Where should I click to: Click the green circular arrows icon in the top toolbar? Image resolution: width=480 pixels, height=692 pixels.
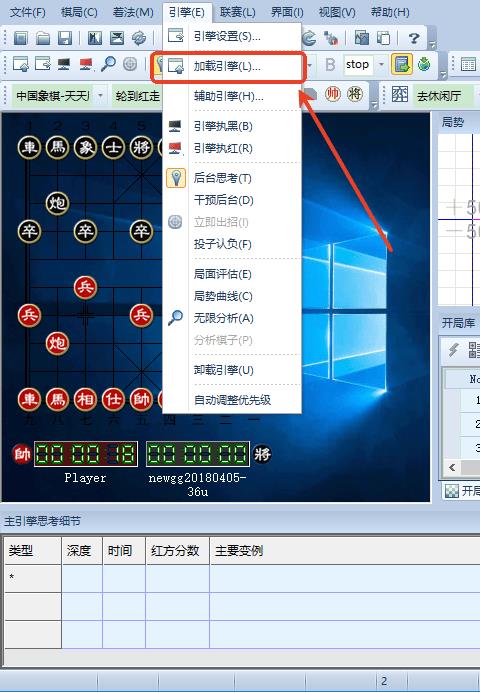(x=139, y=38)
